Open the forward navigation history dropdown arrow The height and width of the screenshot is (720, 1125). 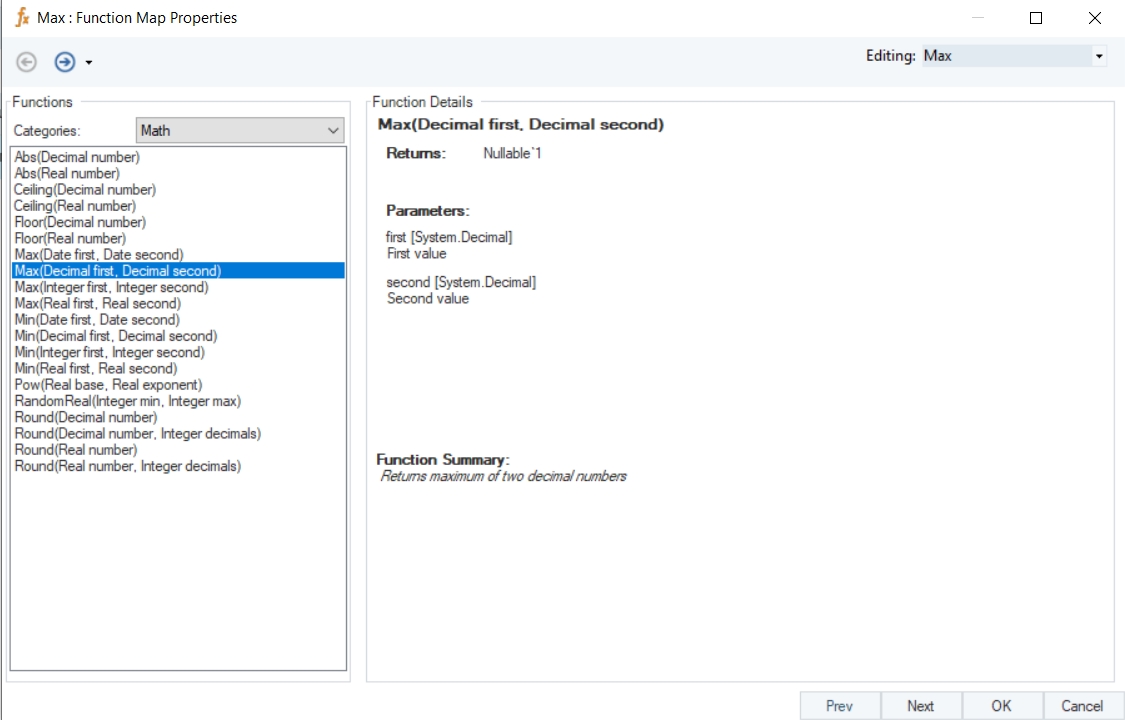[x=89, y=63]
